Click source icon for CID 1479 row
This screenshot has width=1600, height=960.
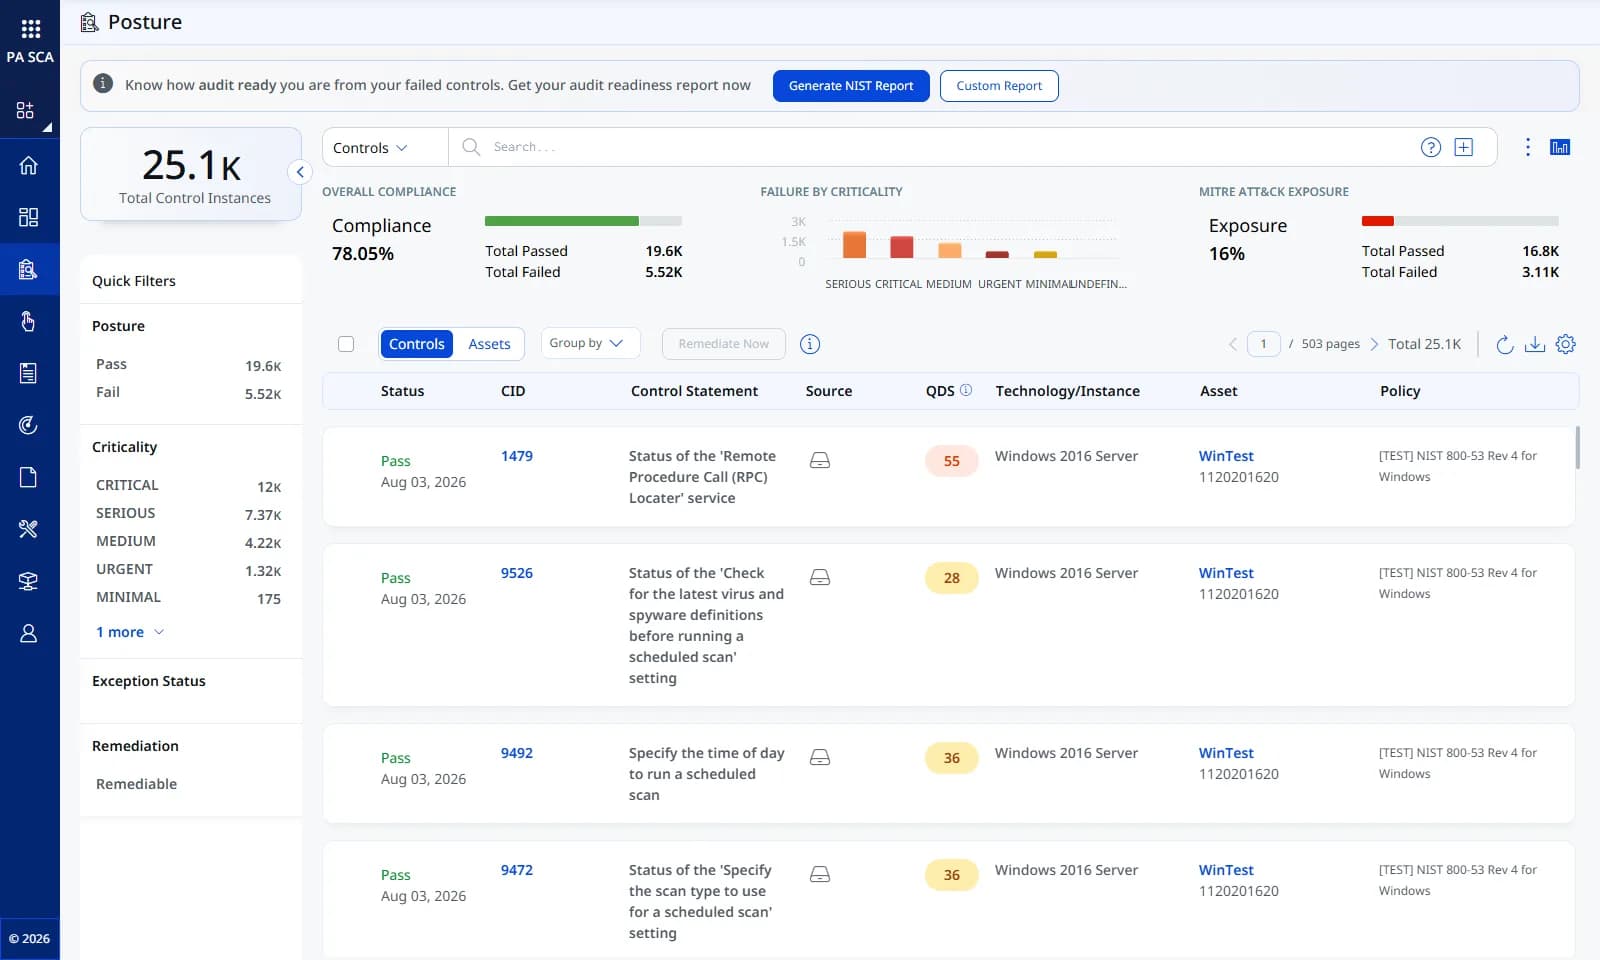click(x=820, y=460)
